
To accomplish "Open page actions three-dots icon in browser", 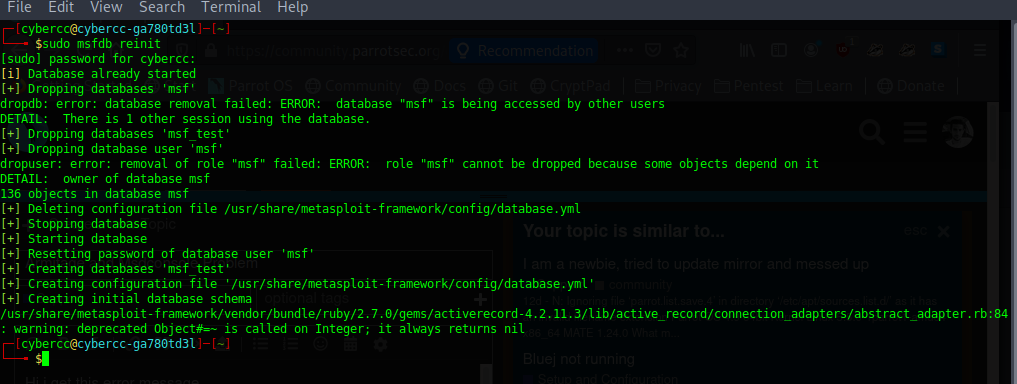I will pos(625,51).
